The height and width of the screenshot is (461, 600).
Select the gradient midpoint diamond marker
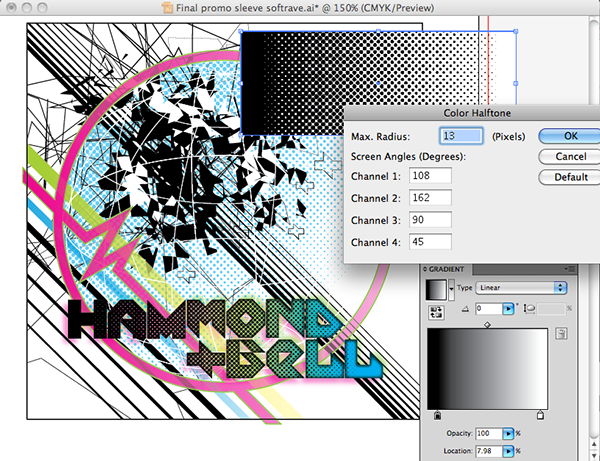click(x=487, y=325)
